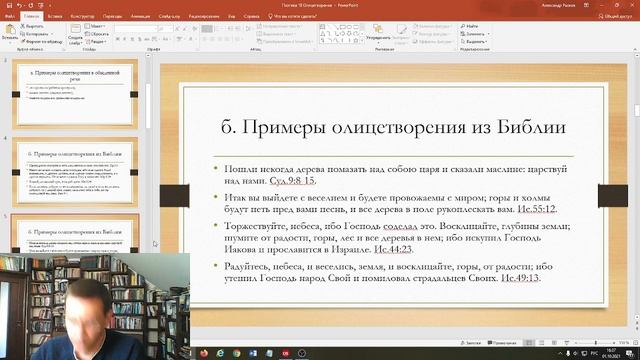Adjust the zoom slider in the status bar
The width and height of the screenshot is (640, 360).
tap(595, 343)
